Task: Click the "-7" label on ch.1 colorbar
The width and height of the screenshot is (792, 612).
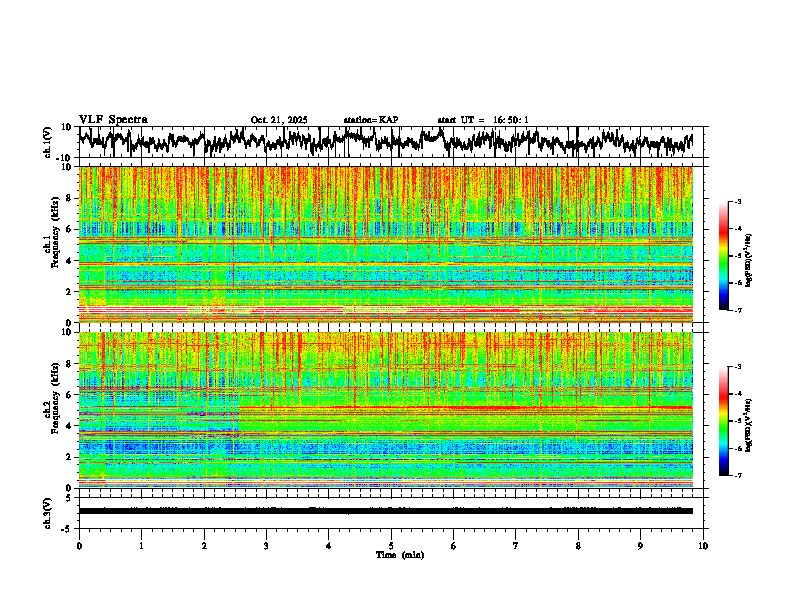Action: [x=737, y=310]
